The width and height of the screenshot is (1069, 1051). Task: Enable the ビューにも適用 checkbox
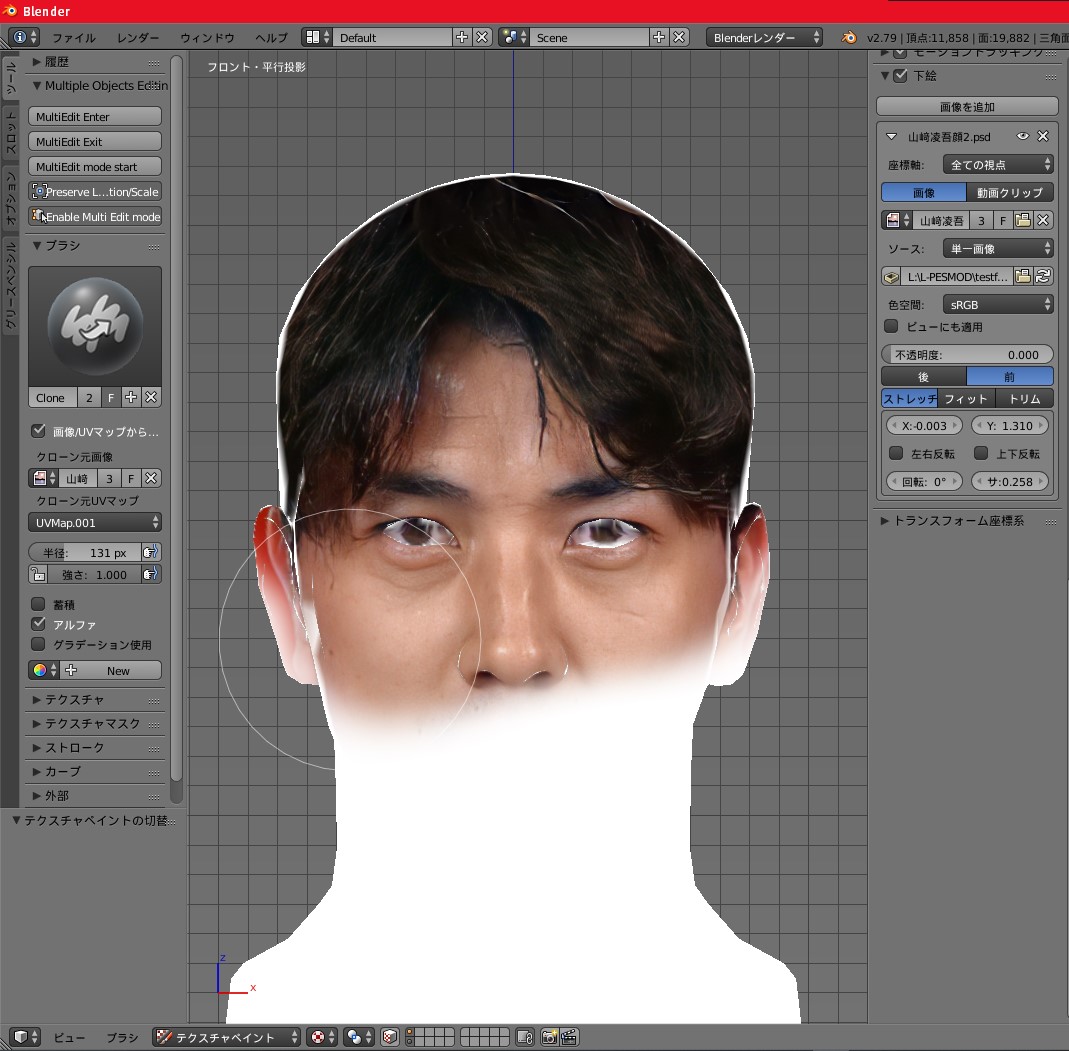[x=891, y=326]
